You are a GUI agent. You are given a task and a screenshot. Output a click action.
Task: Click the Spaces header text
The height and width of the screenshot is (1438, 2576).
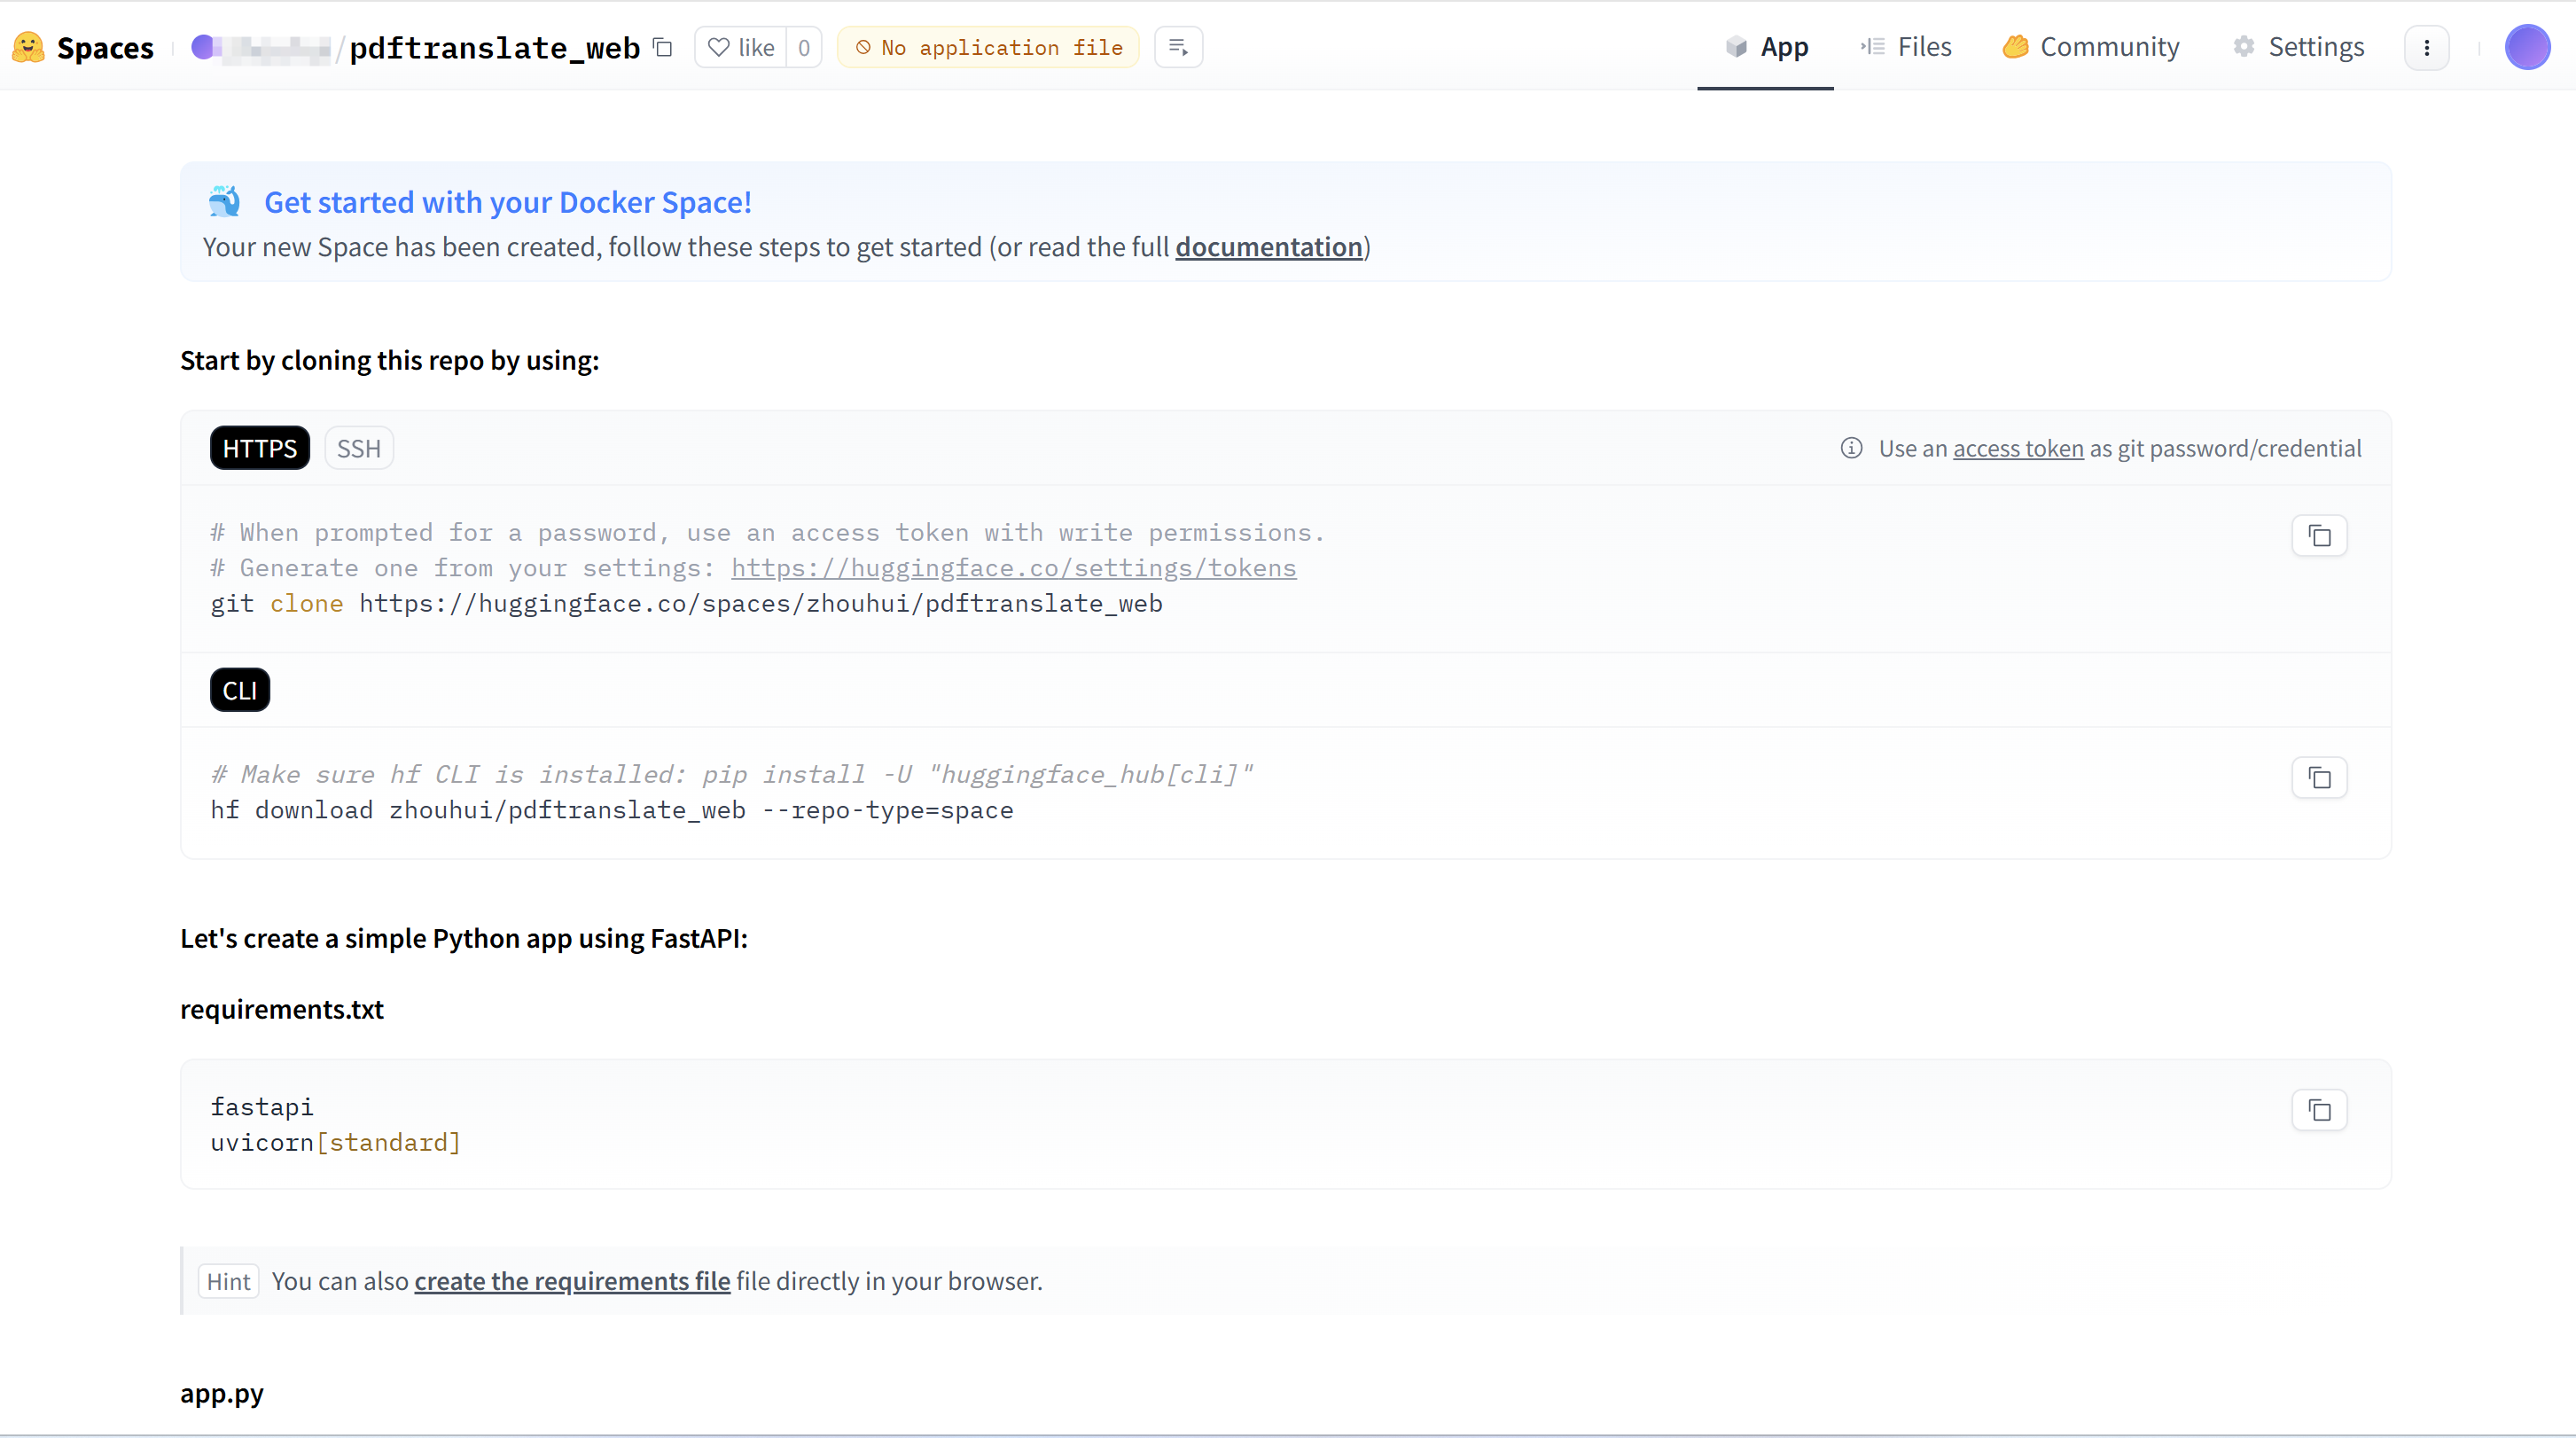point(105,47)
